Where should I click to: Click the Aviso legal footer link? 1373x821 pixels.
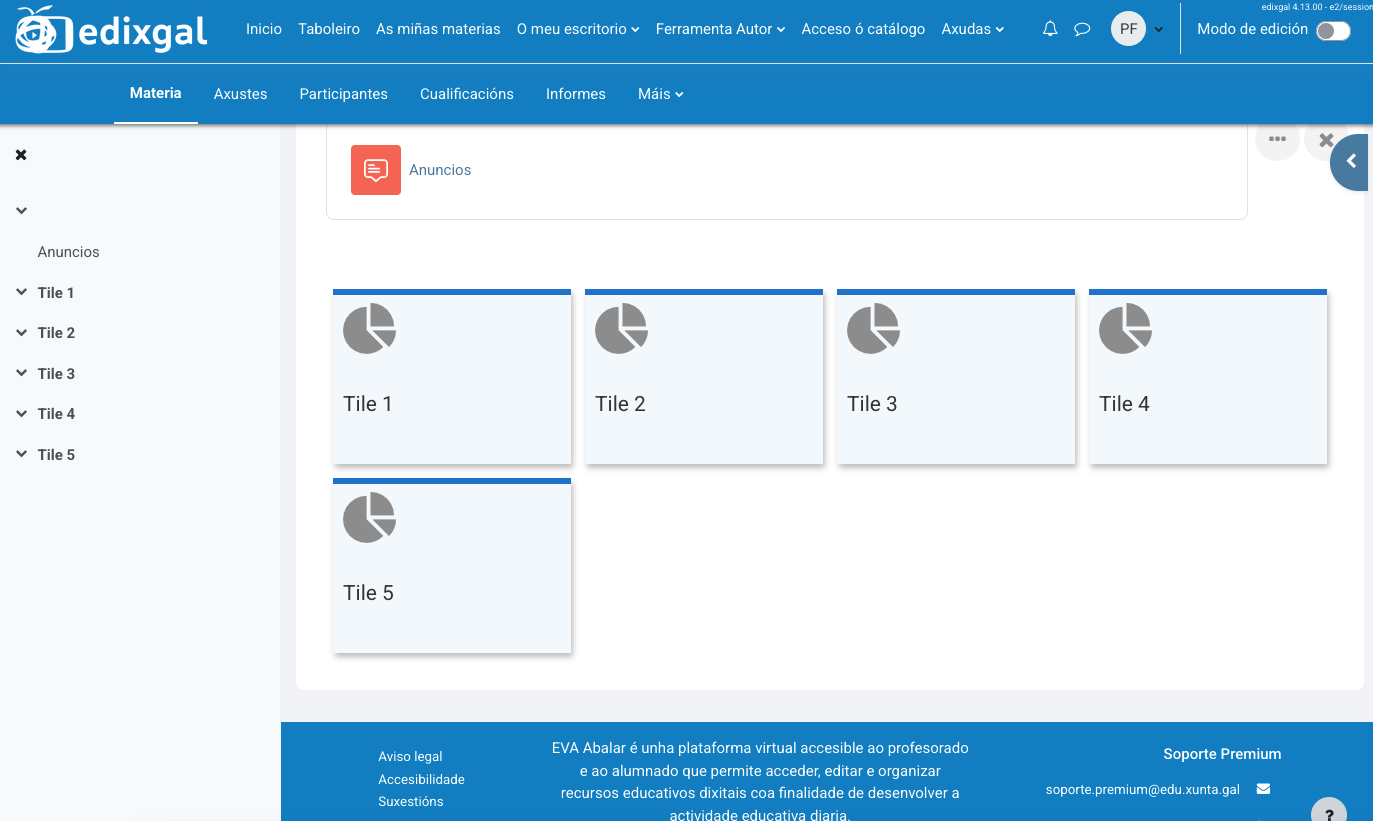410,757
